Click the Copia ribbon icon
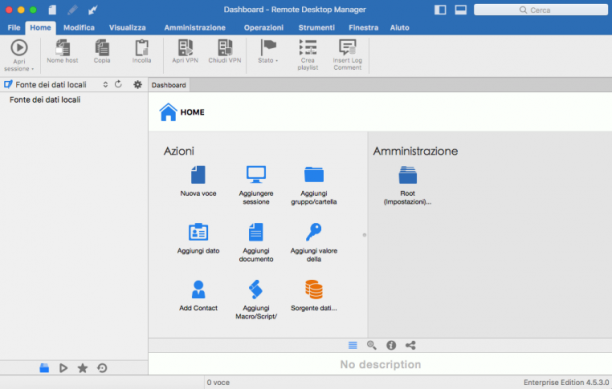The image size is (612, 389). (x=102, y=48)
